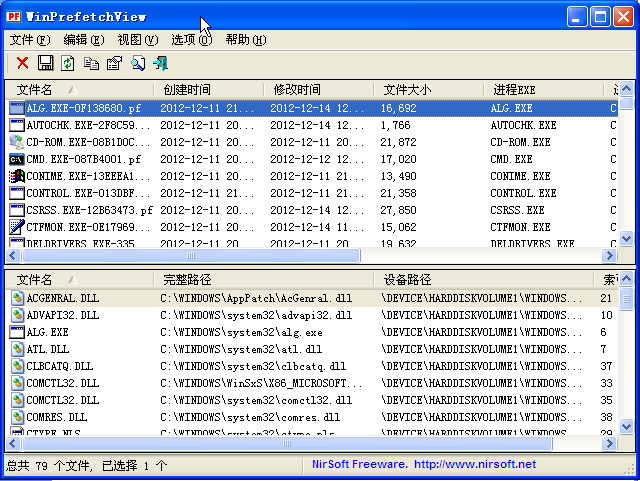The image size is (640, 481).
Task: Click the lower pane horizontal scrollbar thumb
Action: [x=287, y=443]
